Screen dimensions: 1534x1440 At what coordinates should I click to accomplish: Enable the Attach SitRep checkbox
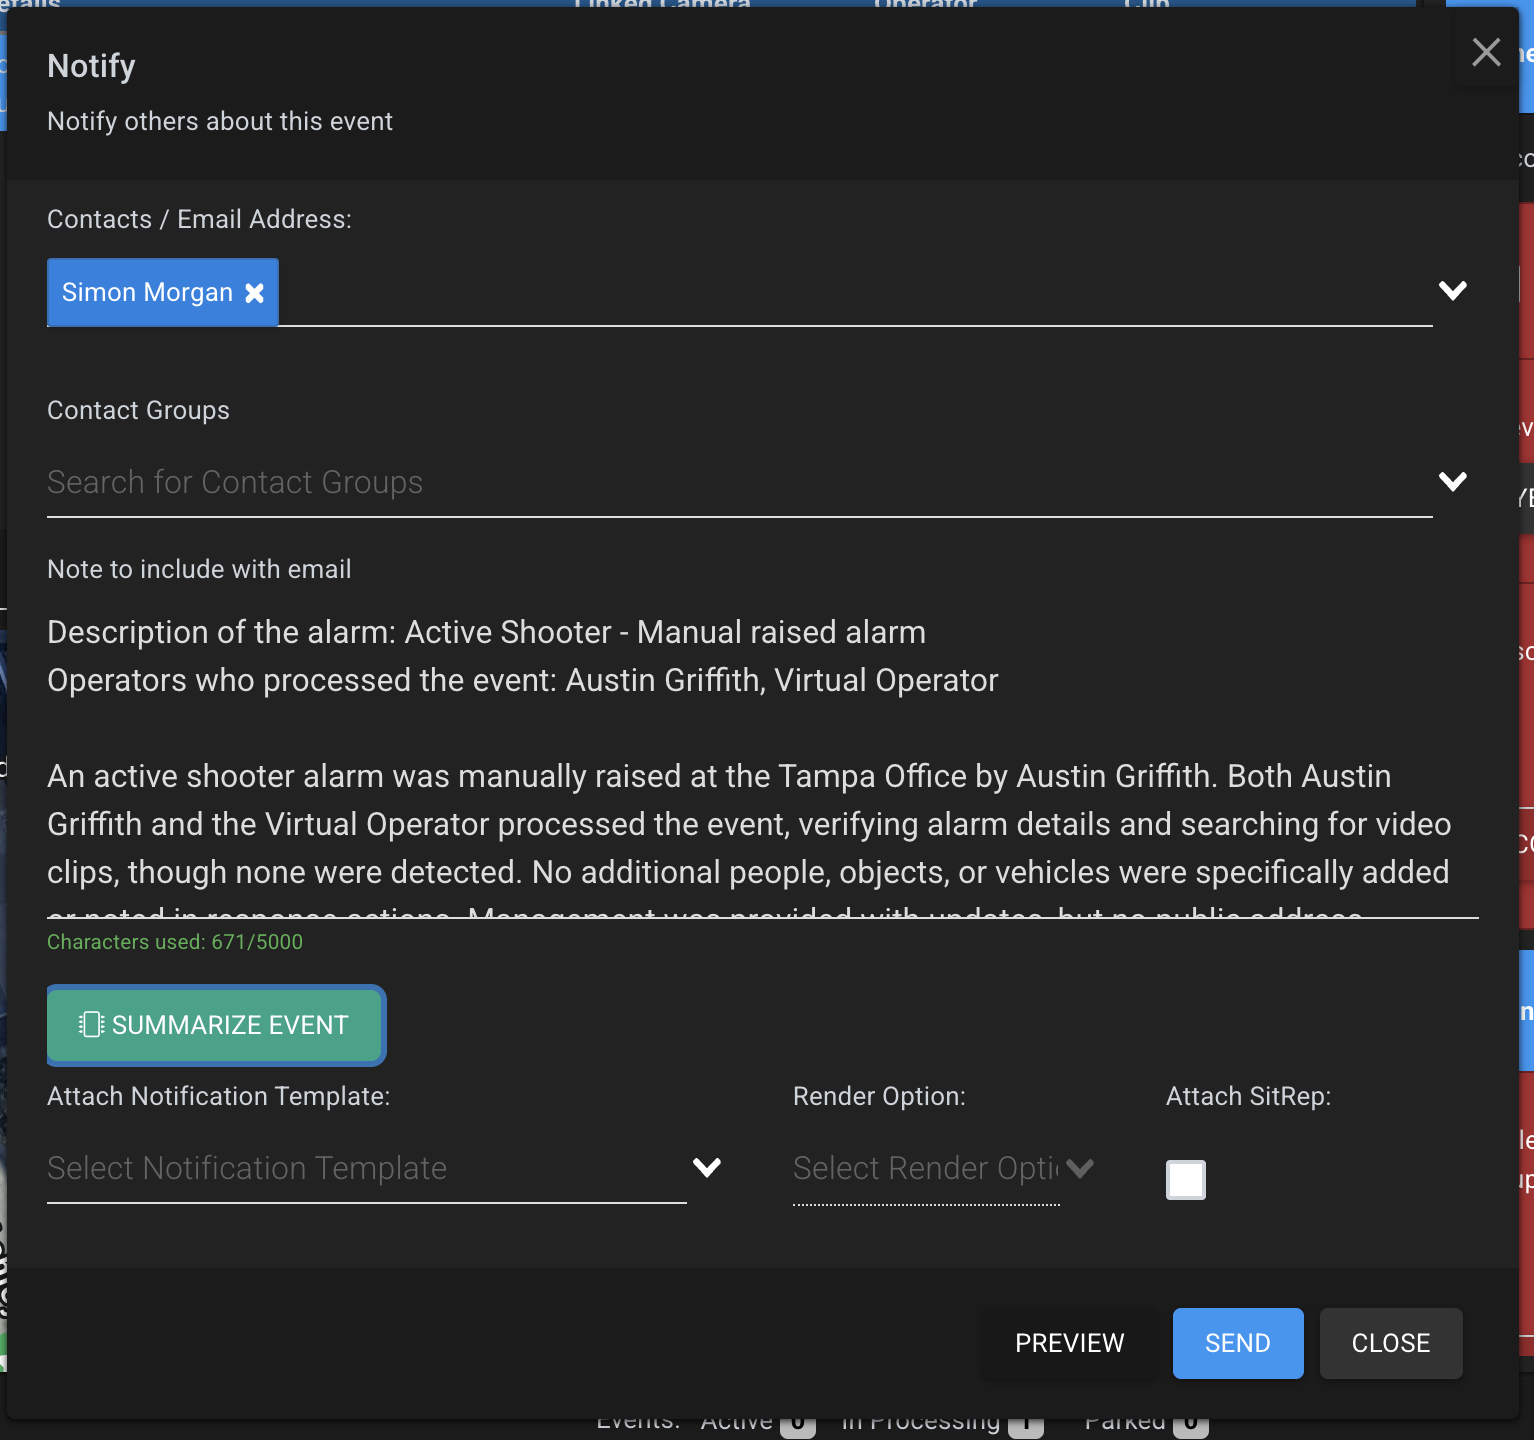pos(1185,1180)
